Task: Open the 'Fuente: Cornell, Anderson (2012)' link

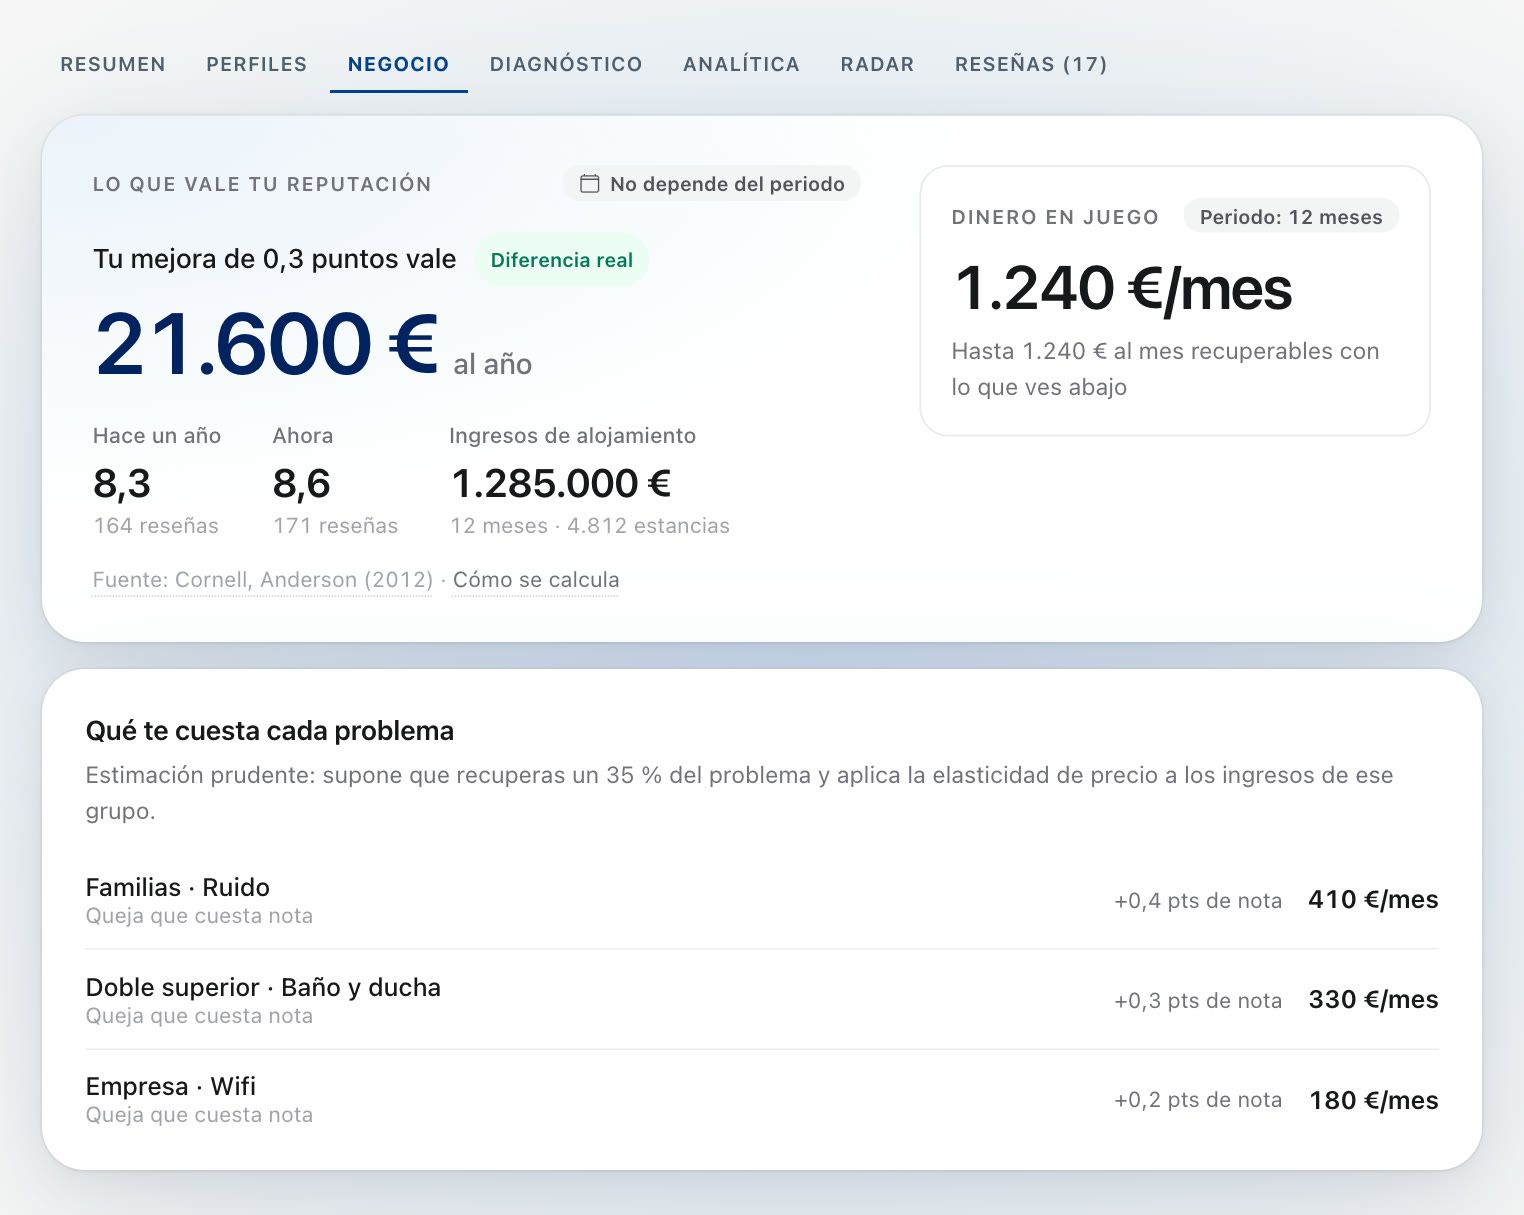Action: (x=262, y=580)
